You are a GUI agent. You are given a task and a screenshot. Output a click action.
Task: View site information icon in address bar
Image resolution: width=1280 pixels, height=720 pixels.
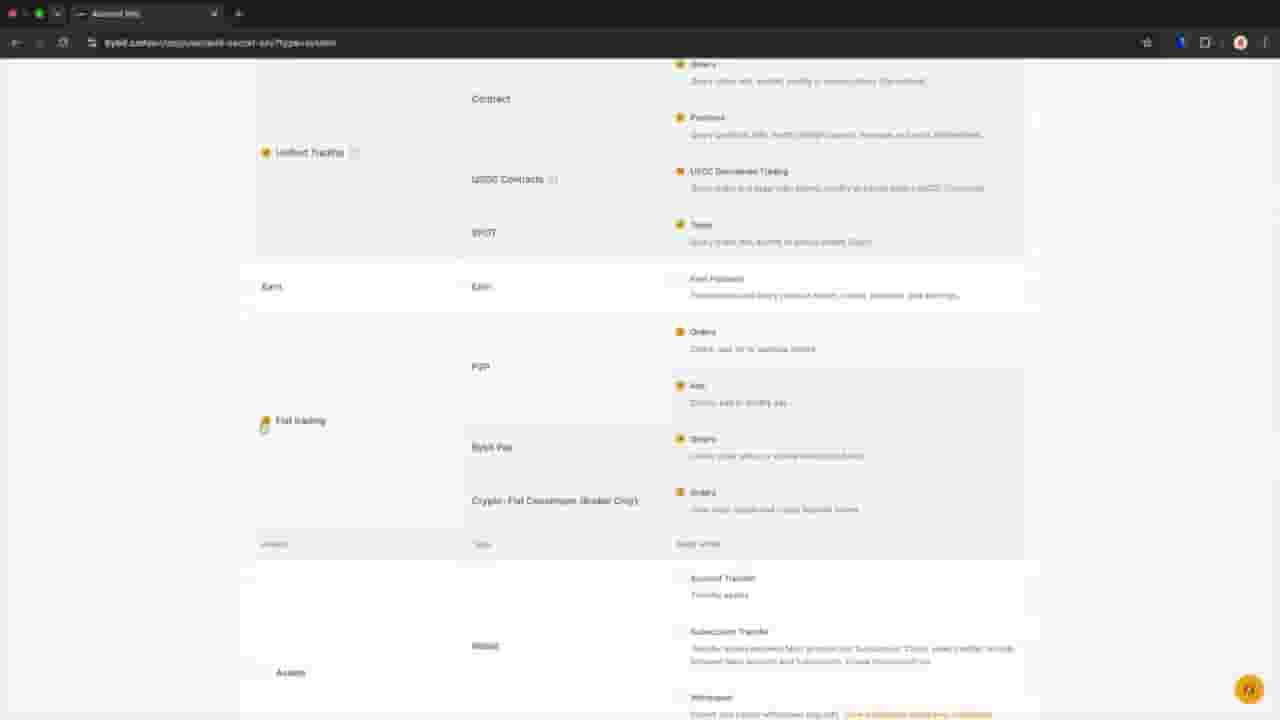(91, 43)
